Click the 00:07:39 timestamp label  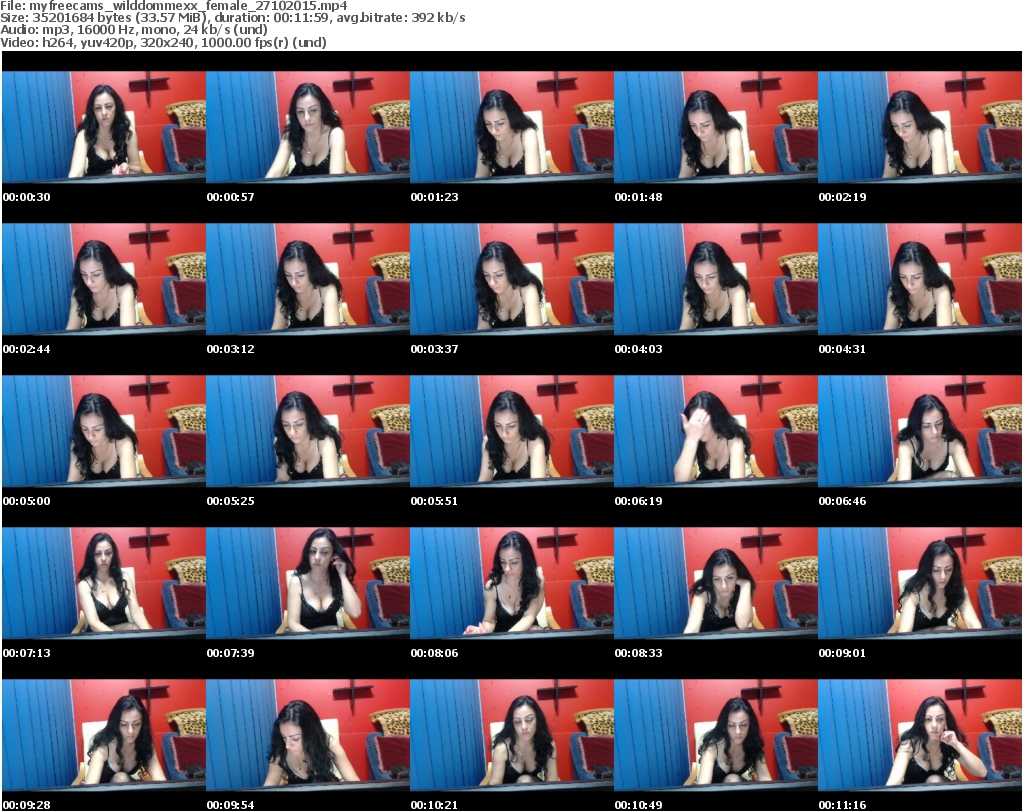click(x=231, y=653)
